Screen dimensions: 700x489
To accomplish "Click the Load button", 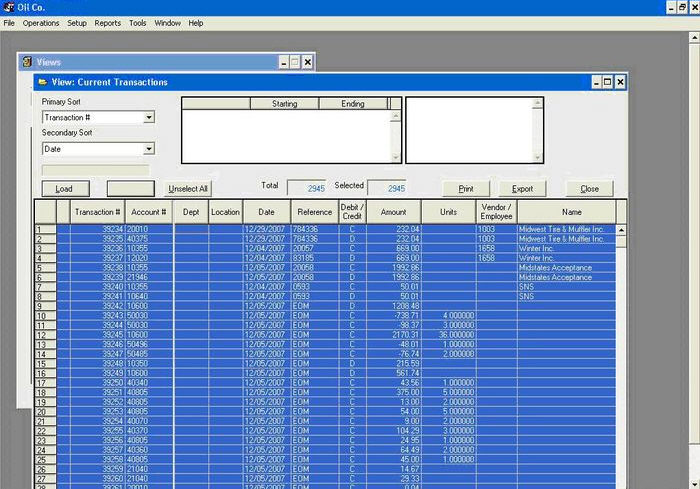I will click(x=66, y=188).
